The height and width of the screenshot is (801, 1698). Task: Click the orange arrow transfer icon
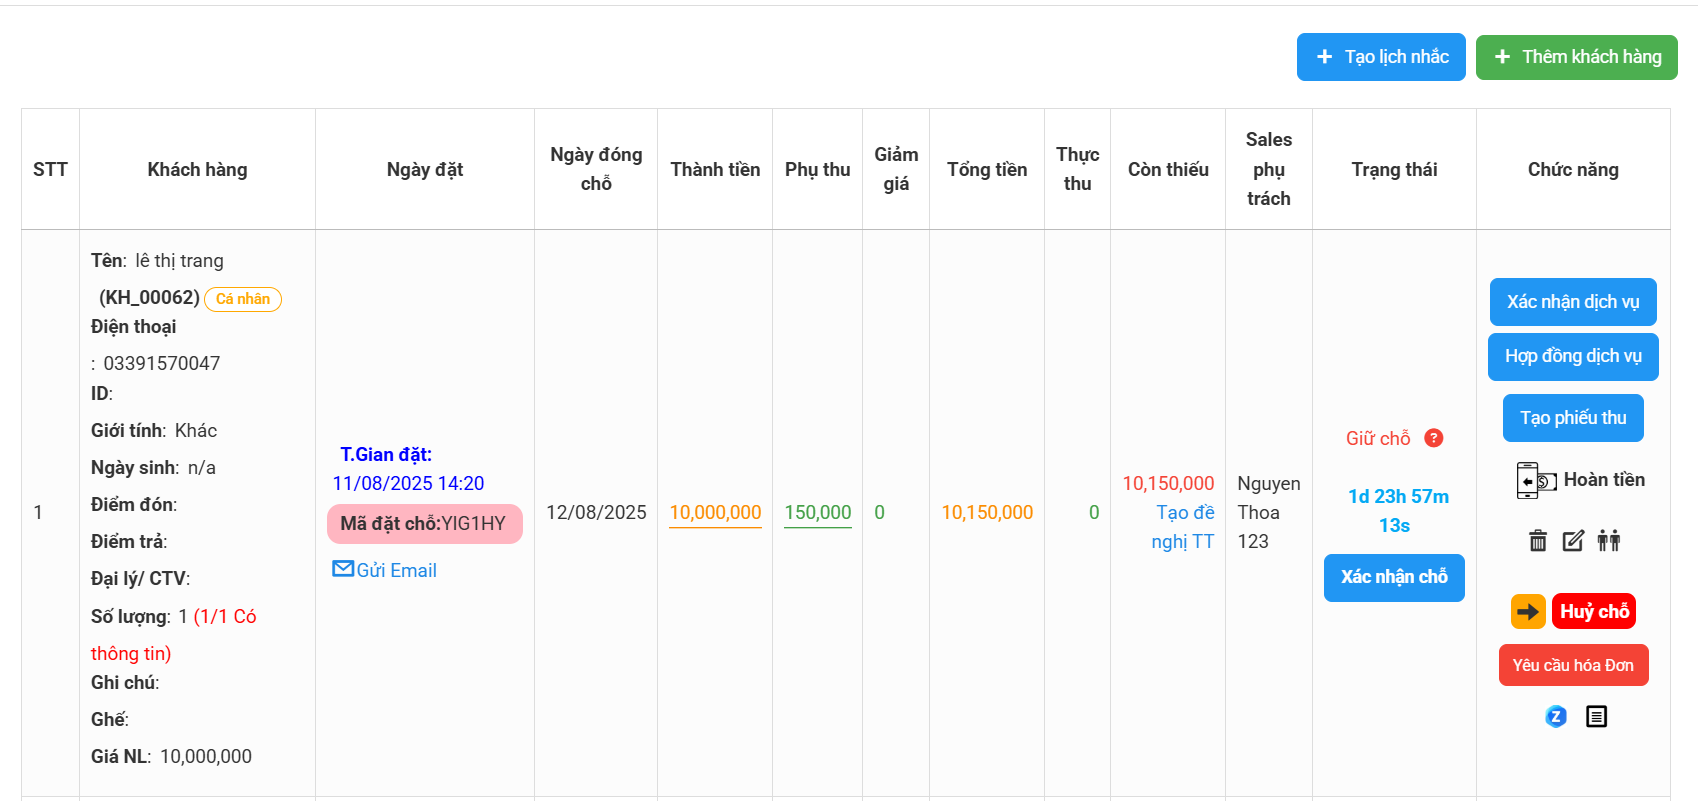1528,611
